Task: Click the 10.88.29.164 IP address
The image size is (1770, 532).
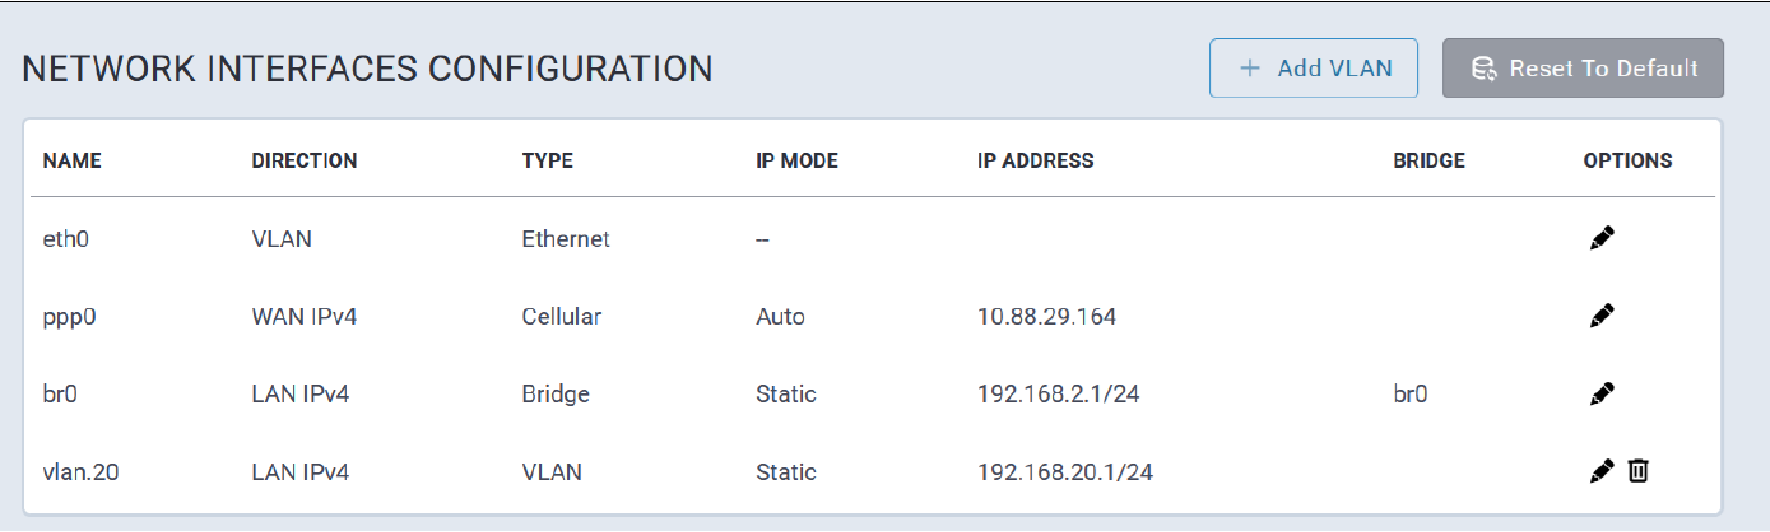Action: pyautogui.click(x=1046, y=317)
